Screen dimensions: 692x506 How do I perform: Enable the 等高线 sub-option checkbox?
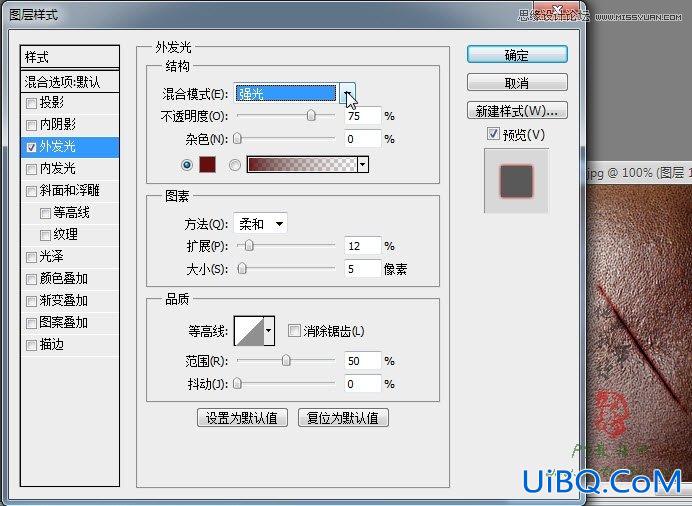click(45, 214)
